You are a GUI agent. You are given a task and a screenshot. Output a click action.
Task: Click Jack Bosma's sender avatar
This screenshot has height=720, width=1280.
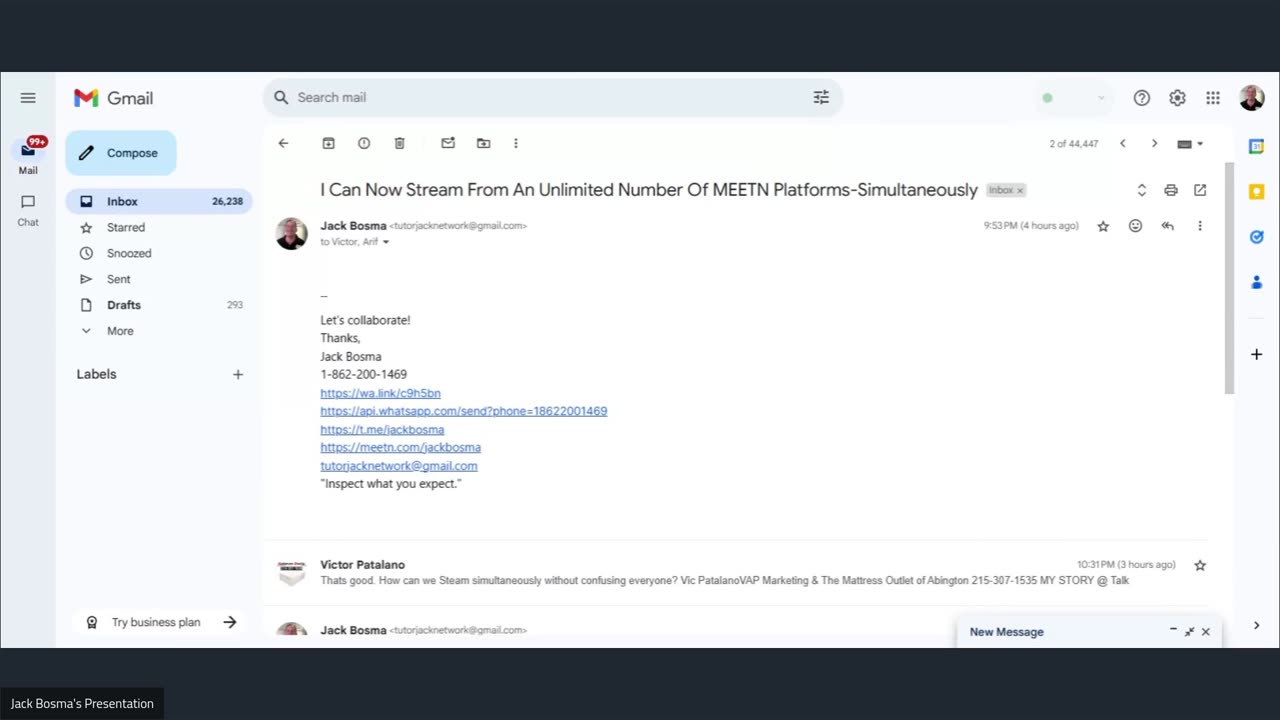(x=291, y=233)
